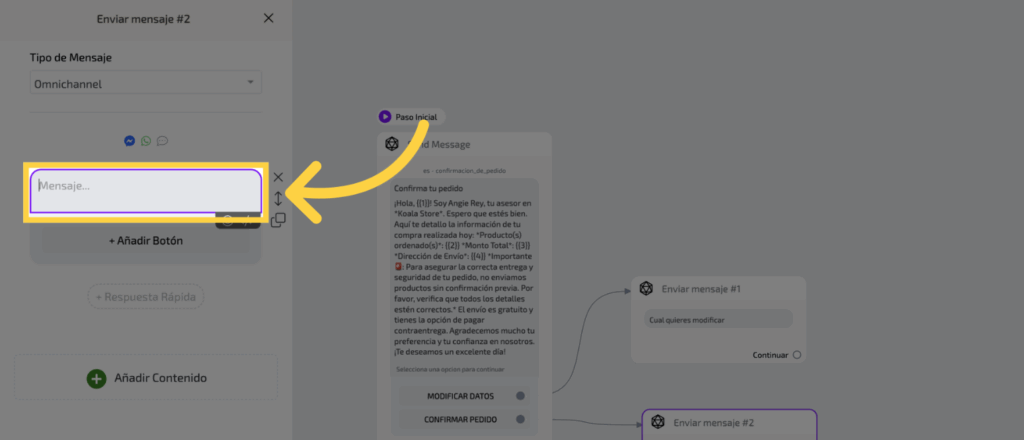This screenshot has width=1024, height=440.
Task: Select the Messenger channel icon
Action: click(129, 141)
